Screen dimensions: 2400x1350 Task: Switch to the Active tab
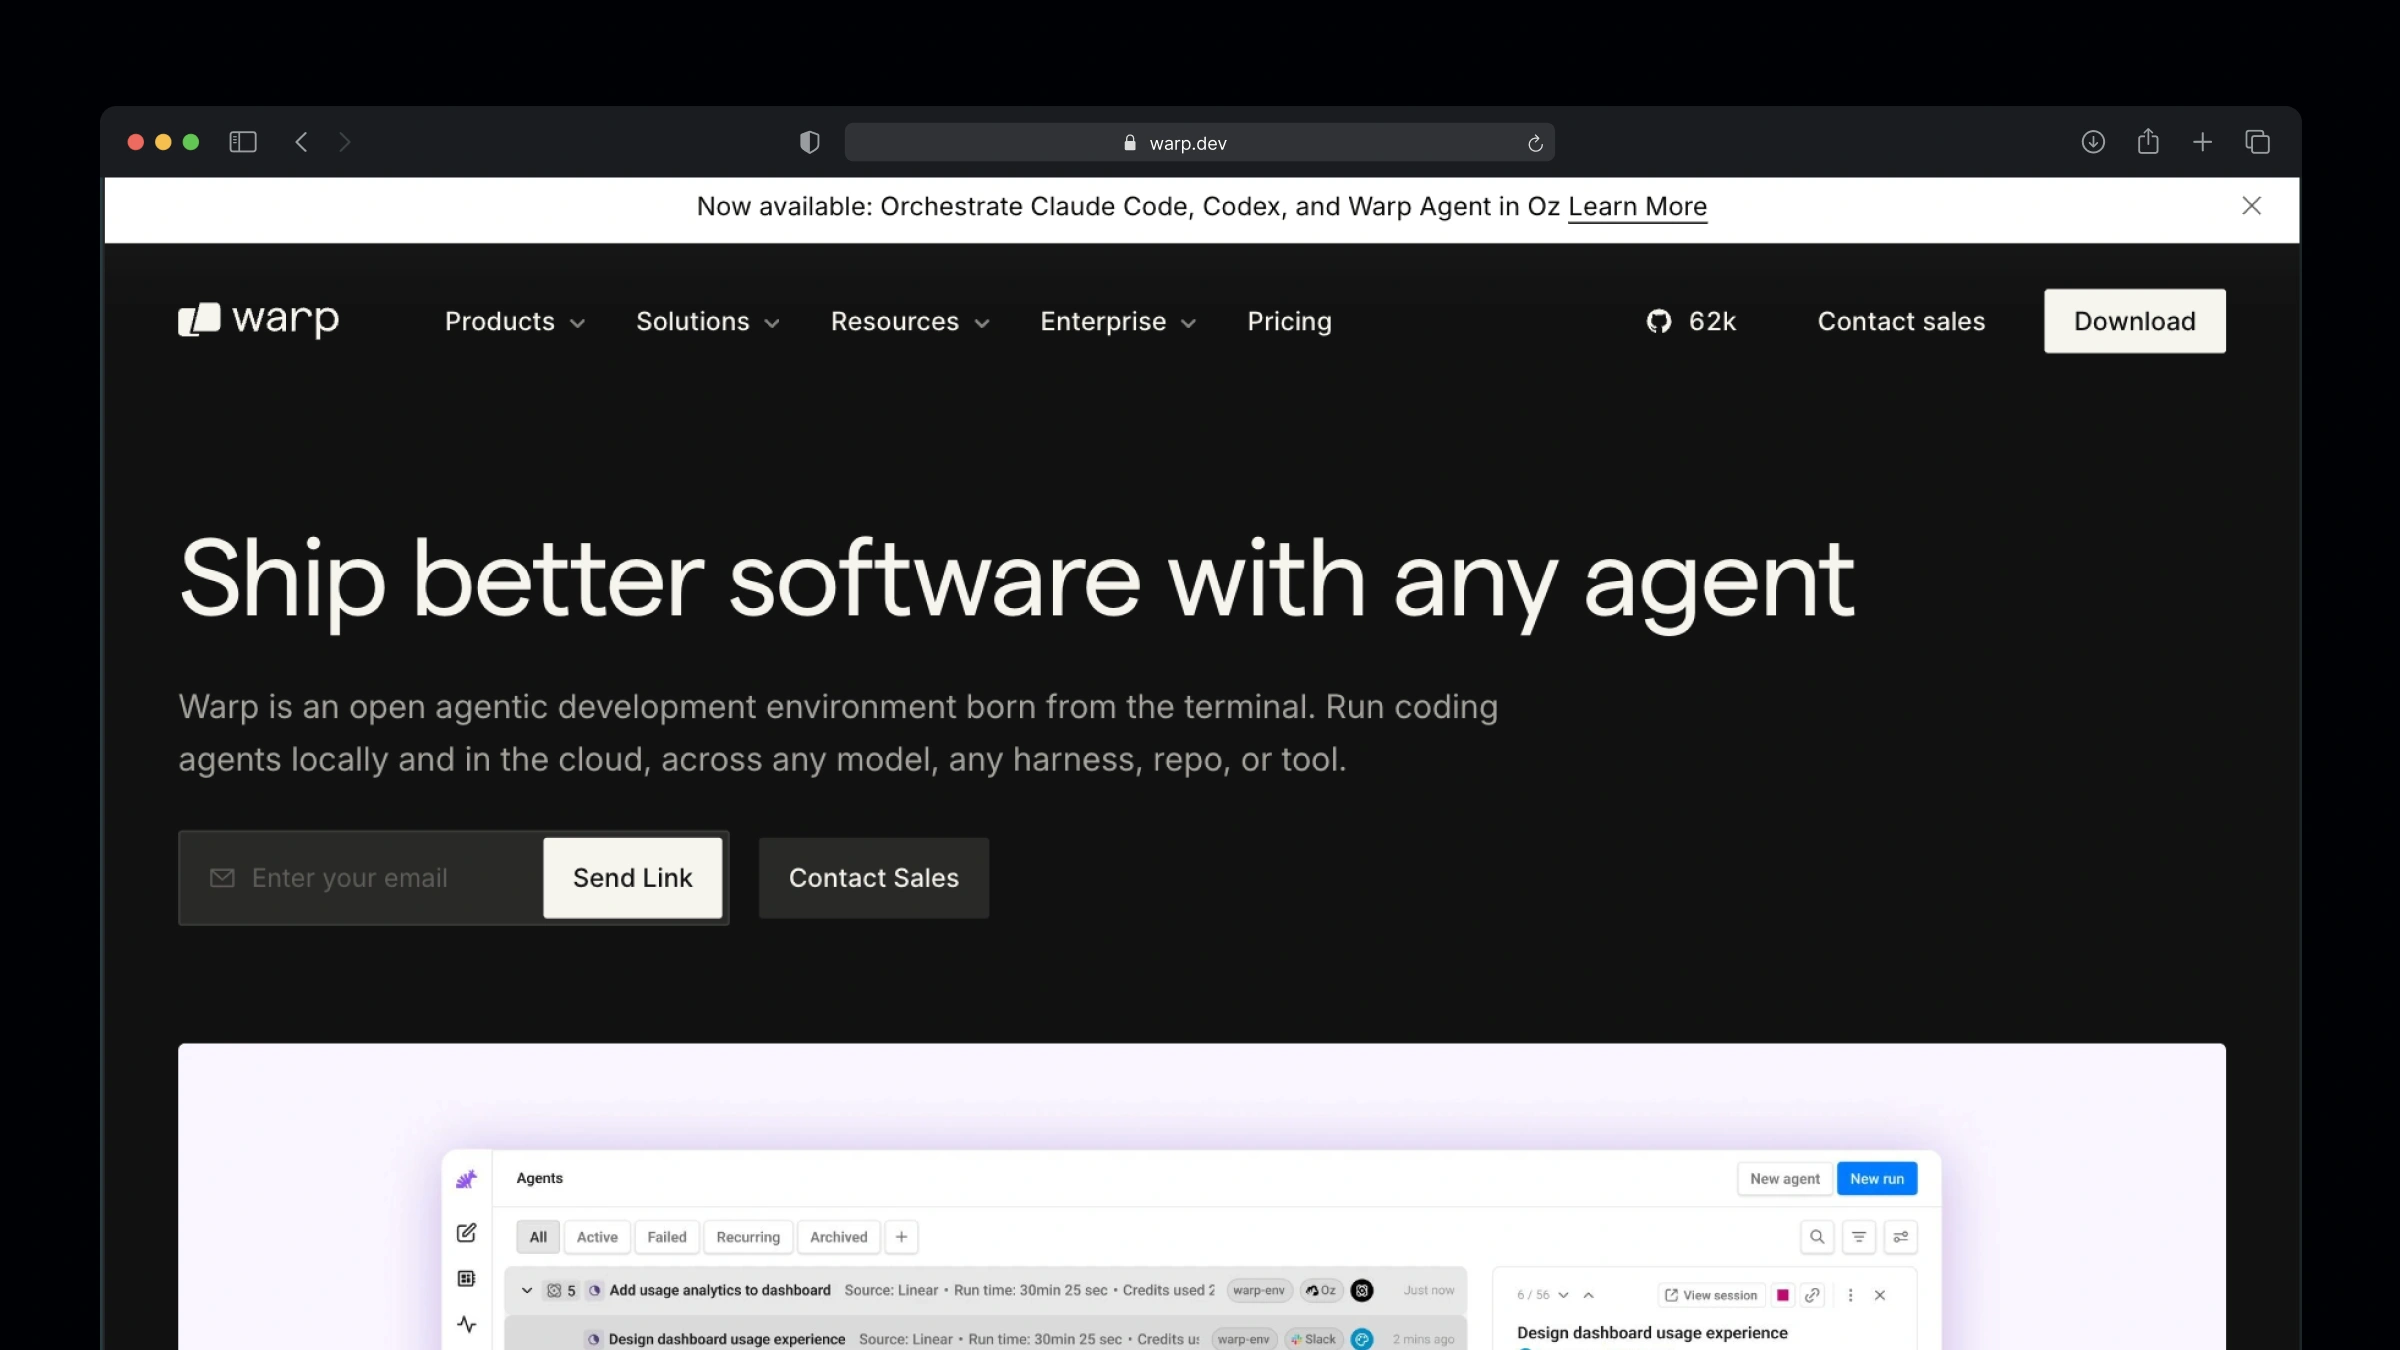tap(597, 1237)
